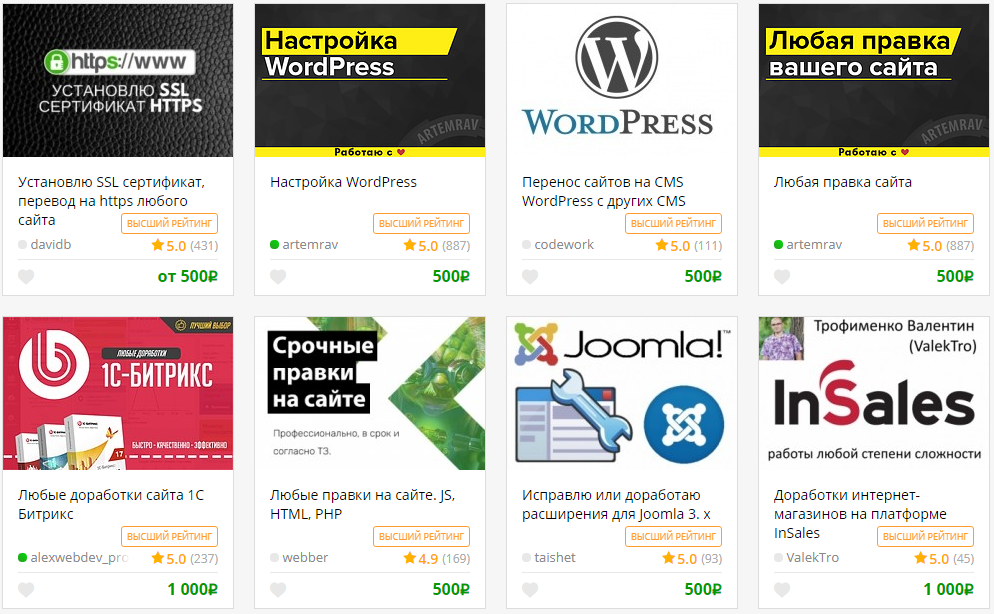Click the ВЫСШИЙ РЕЙТИНГ badge on ValekTro's card

coord(924,536)
